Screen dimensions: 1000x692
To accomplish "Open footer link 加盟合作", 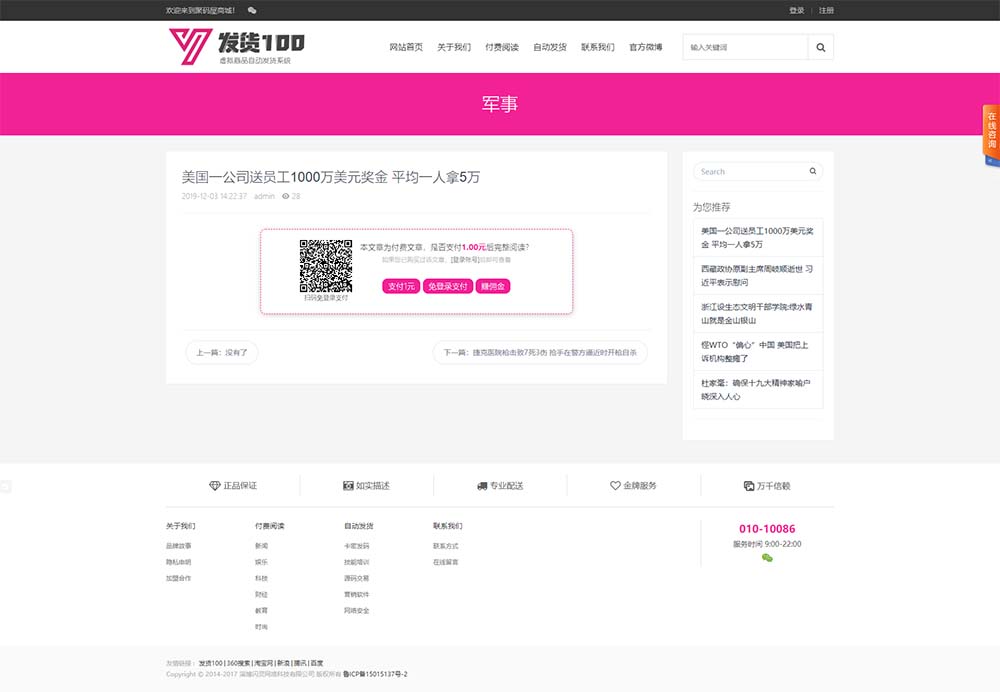I will [x=179, y=578].
